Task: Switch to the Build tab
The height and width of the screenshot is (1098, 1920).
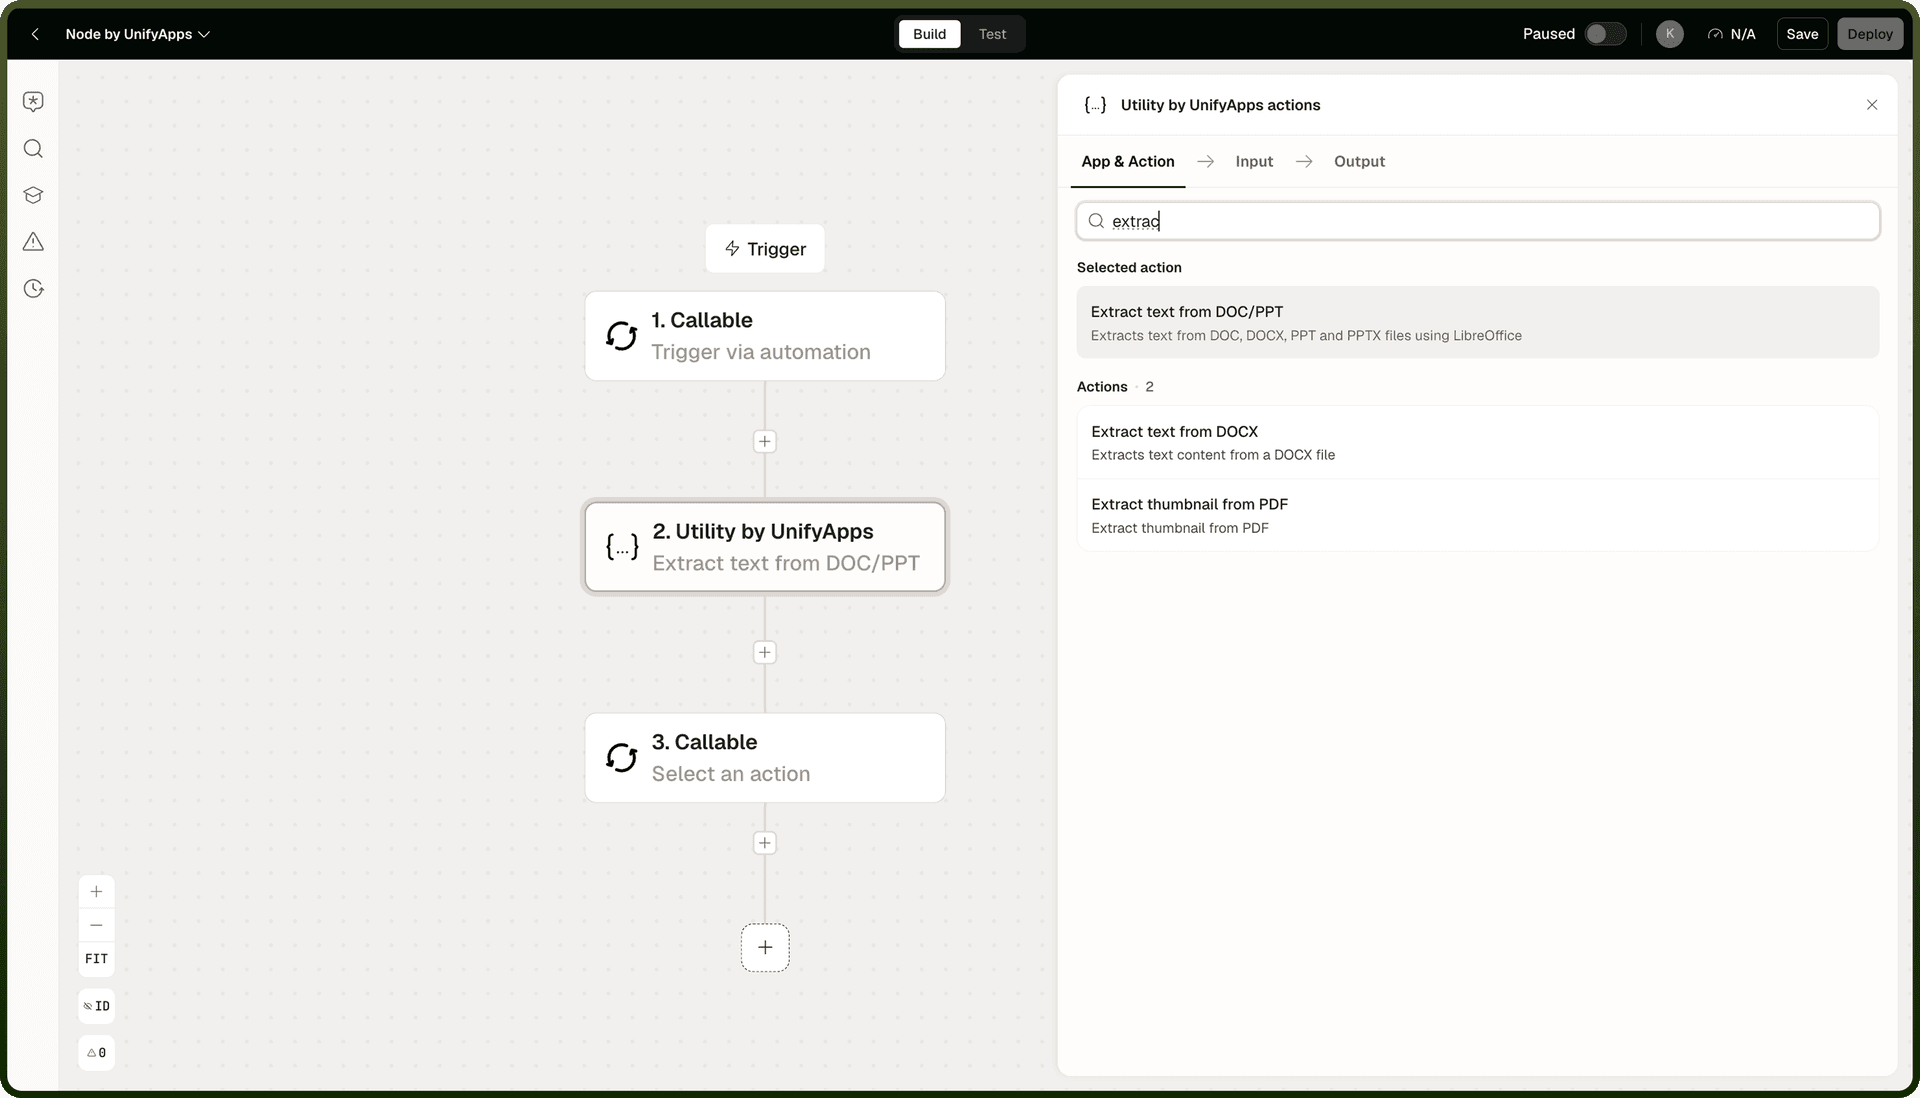Action: tap(929, 34)
